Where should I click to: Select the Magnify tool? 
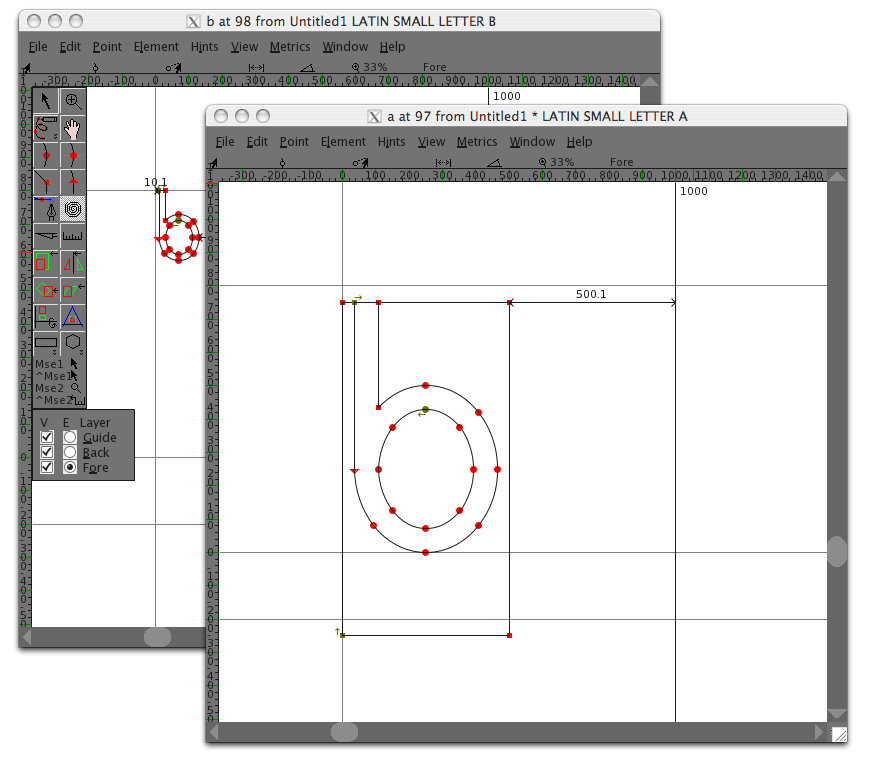click(73, 100)
